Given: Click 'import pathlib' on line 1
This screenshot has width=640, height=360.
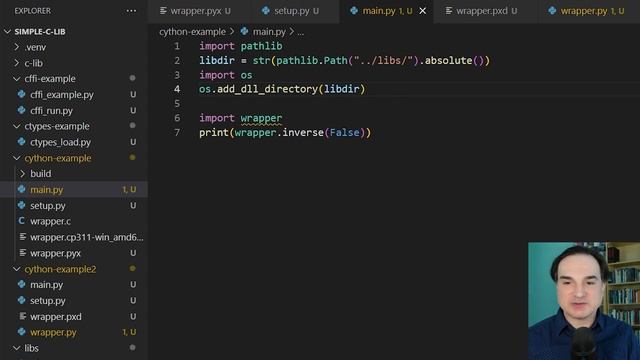Looking at the screenshot, I should tap(241, 46).
